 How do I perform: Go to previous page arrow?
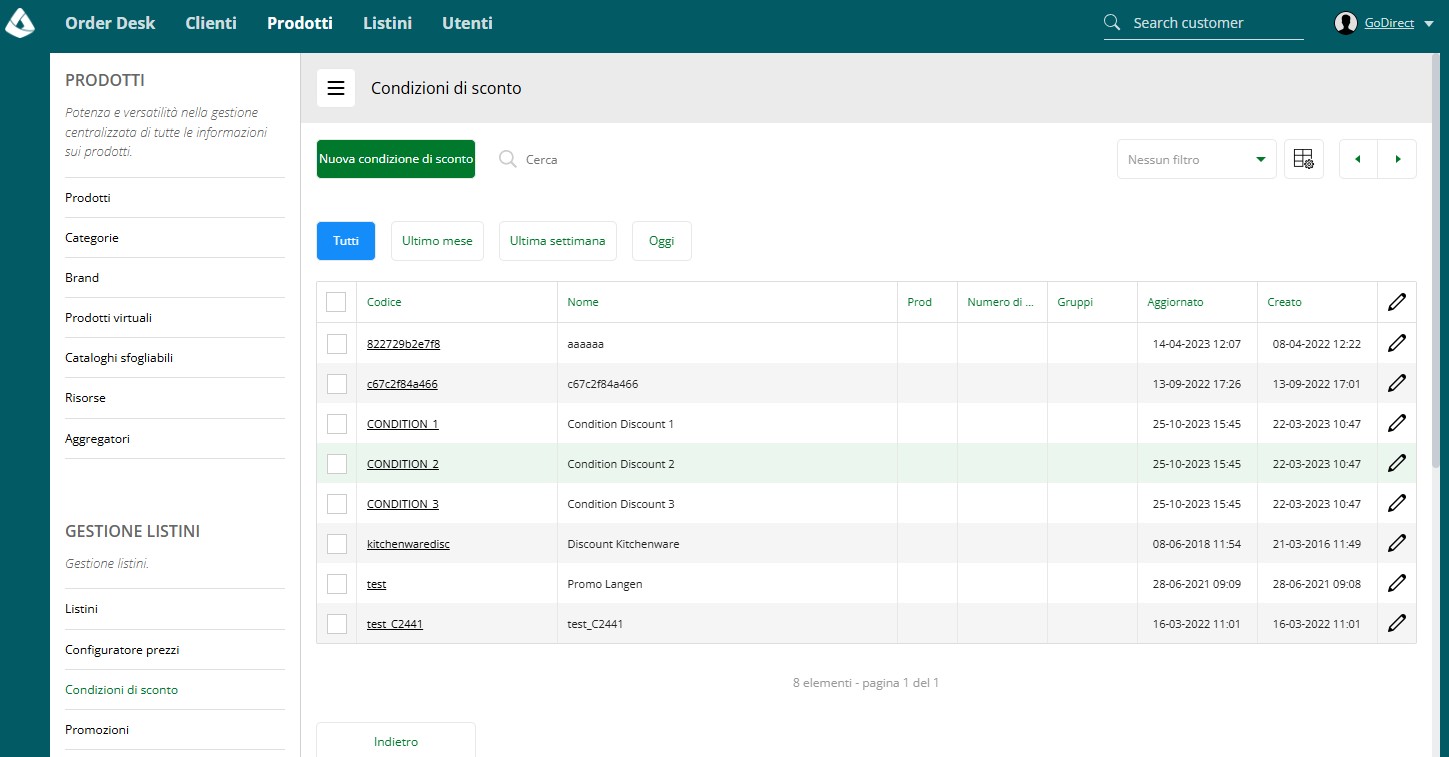tap(1358, 159)
